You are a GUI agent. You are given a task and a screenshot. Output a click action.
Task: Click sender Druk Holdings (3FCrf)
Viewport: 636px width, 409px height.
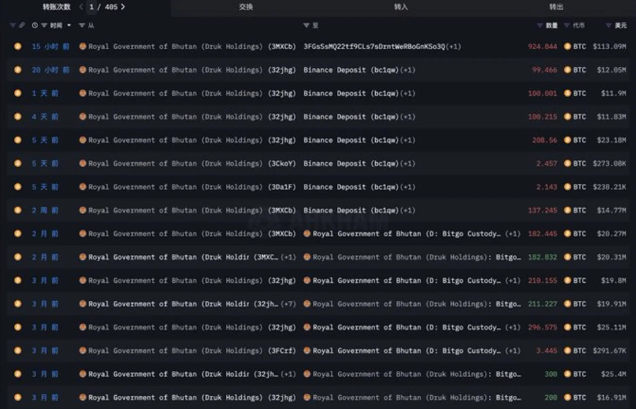(x=192, y=351)
